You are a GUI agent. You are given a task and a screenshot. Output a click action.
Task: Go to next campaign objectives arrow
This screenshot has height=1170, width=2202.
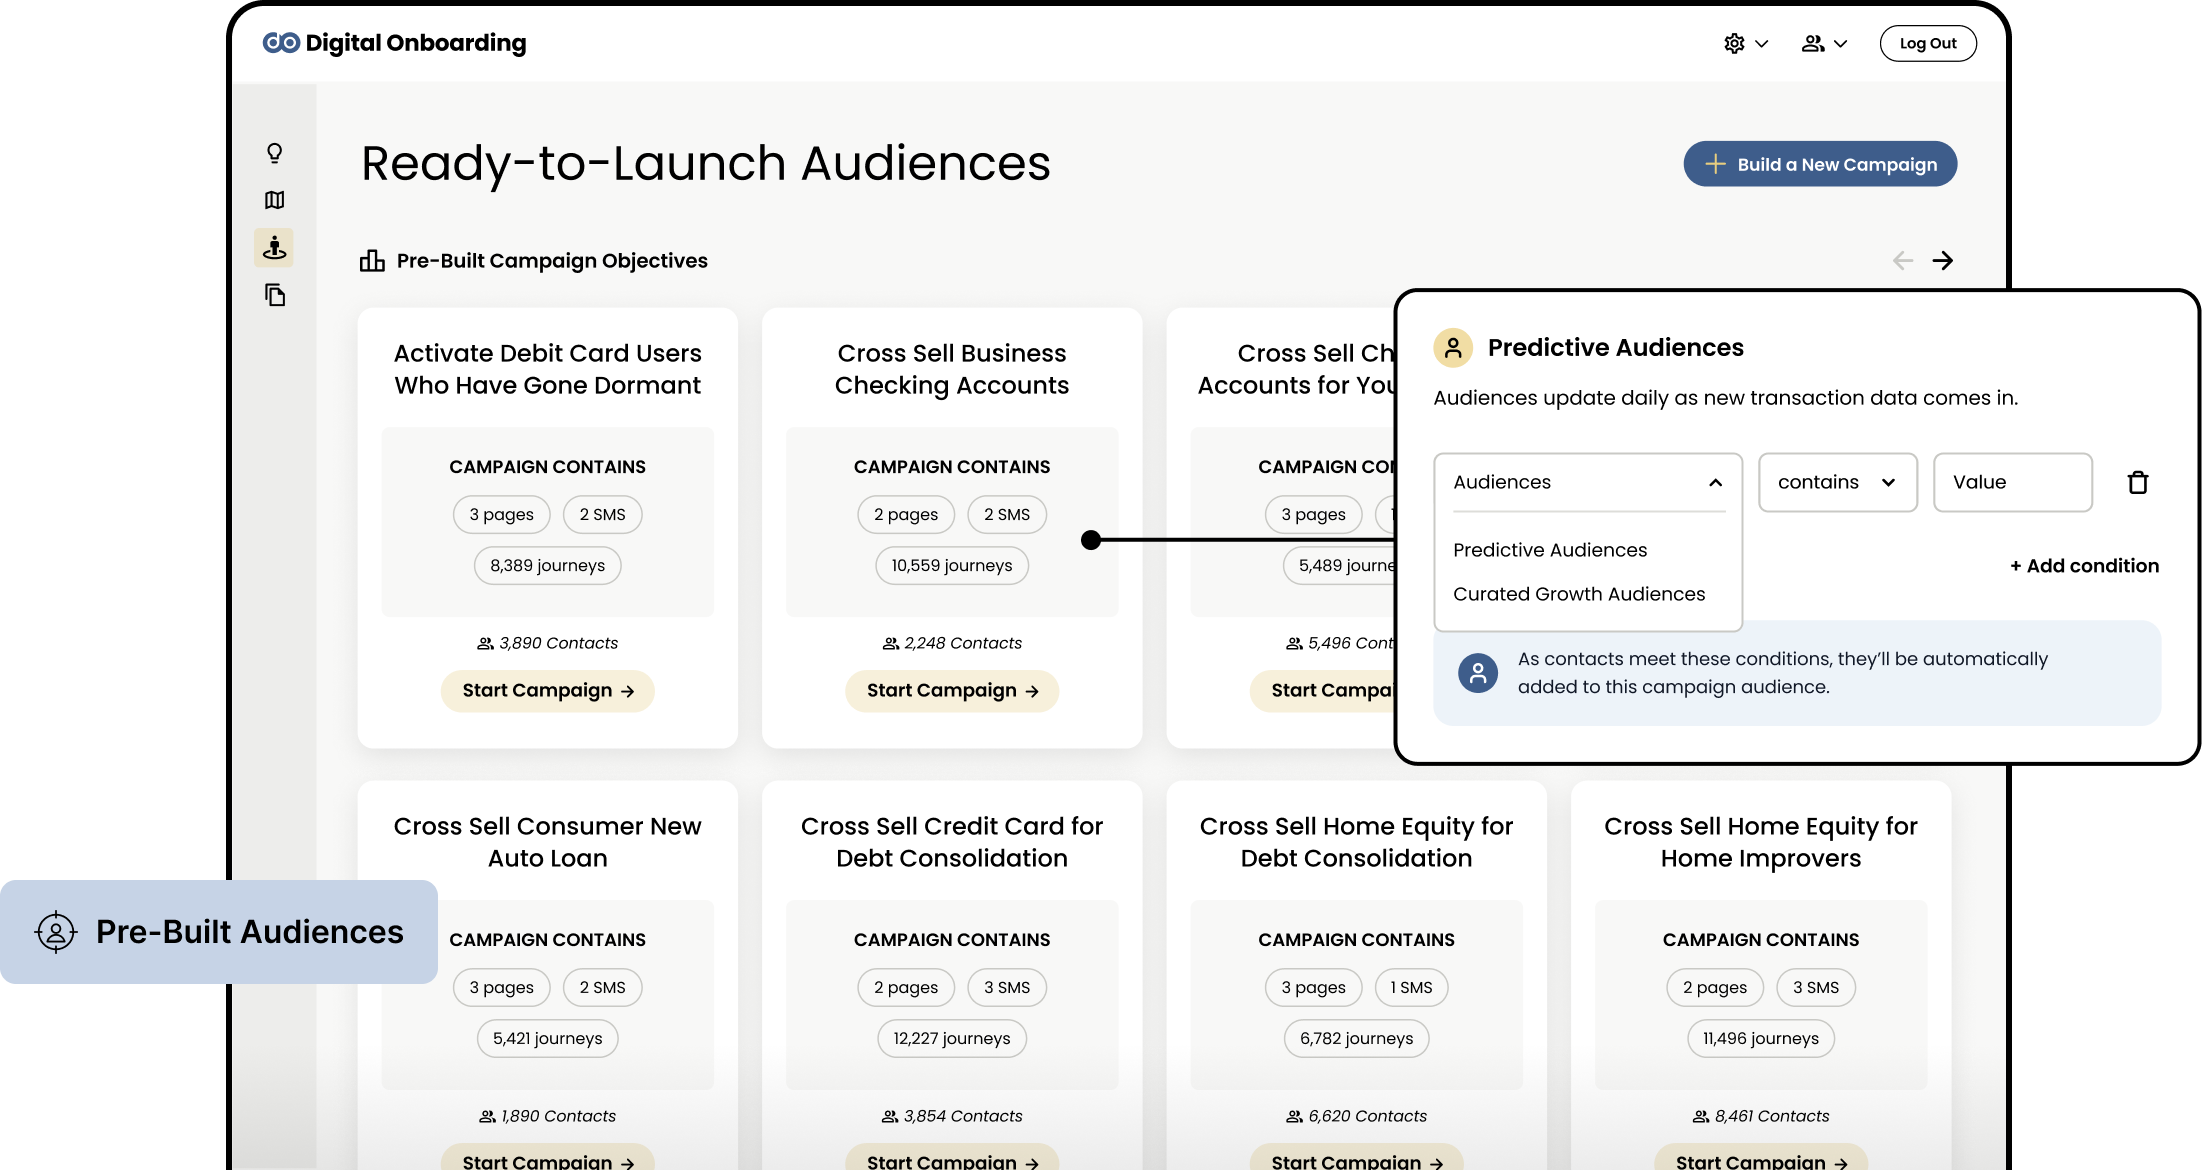coord(1942,261)
